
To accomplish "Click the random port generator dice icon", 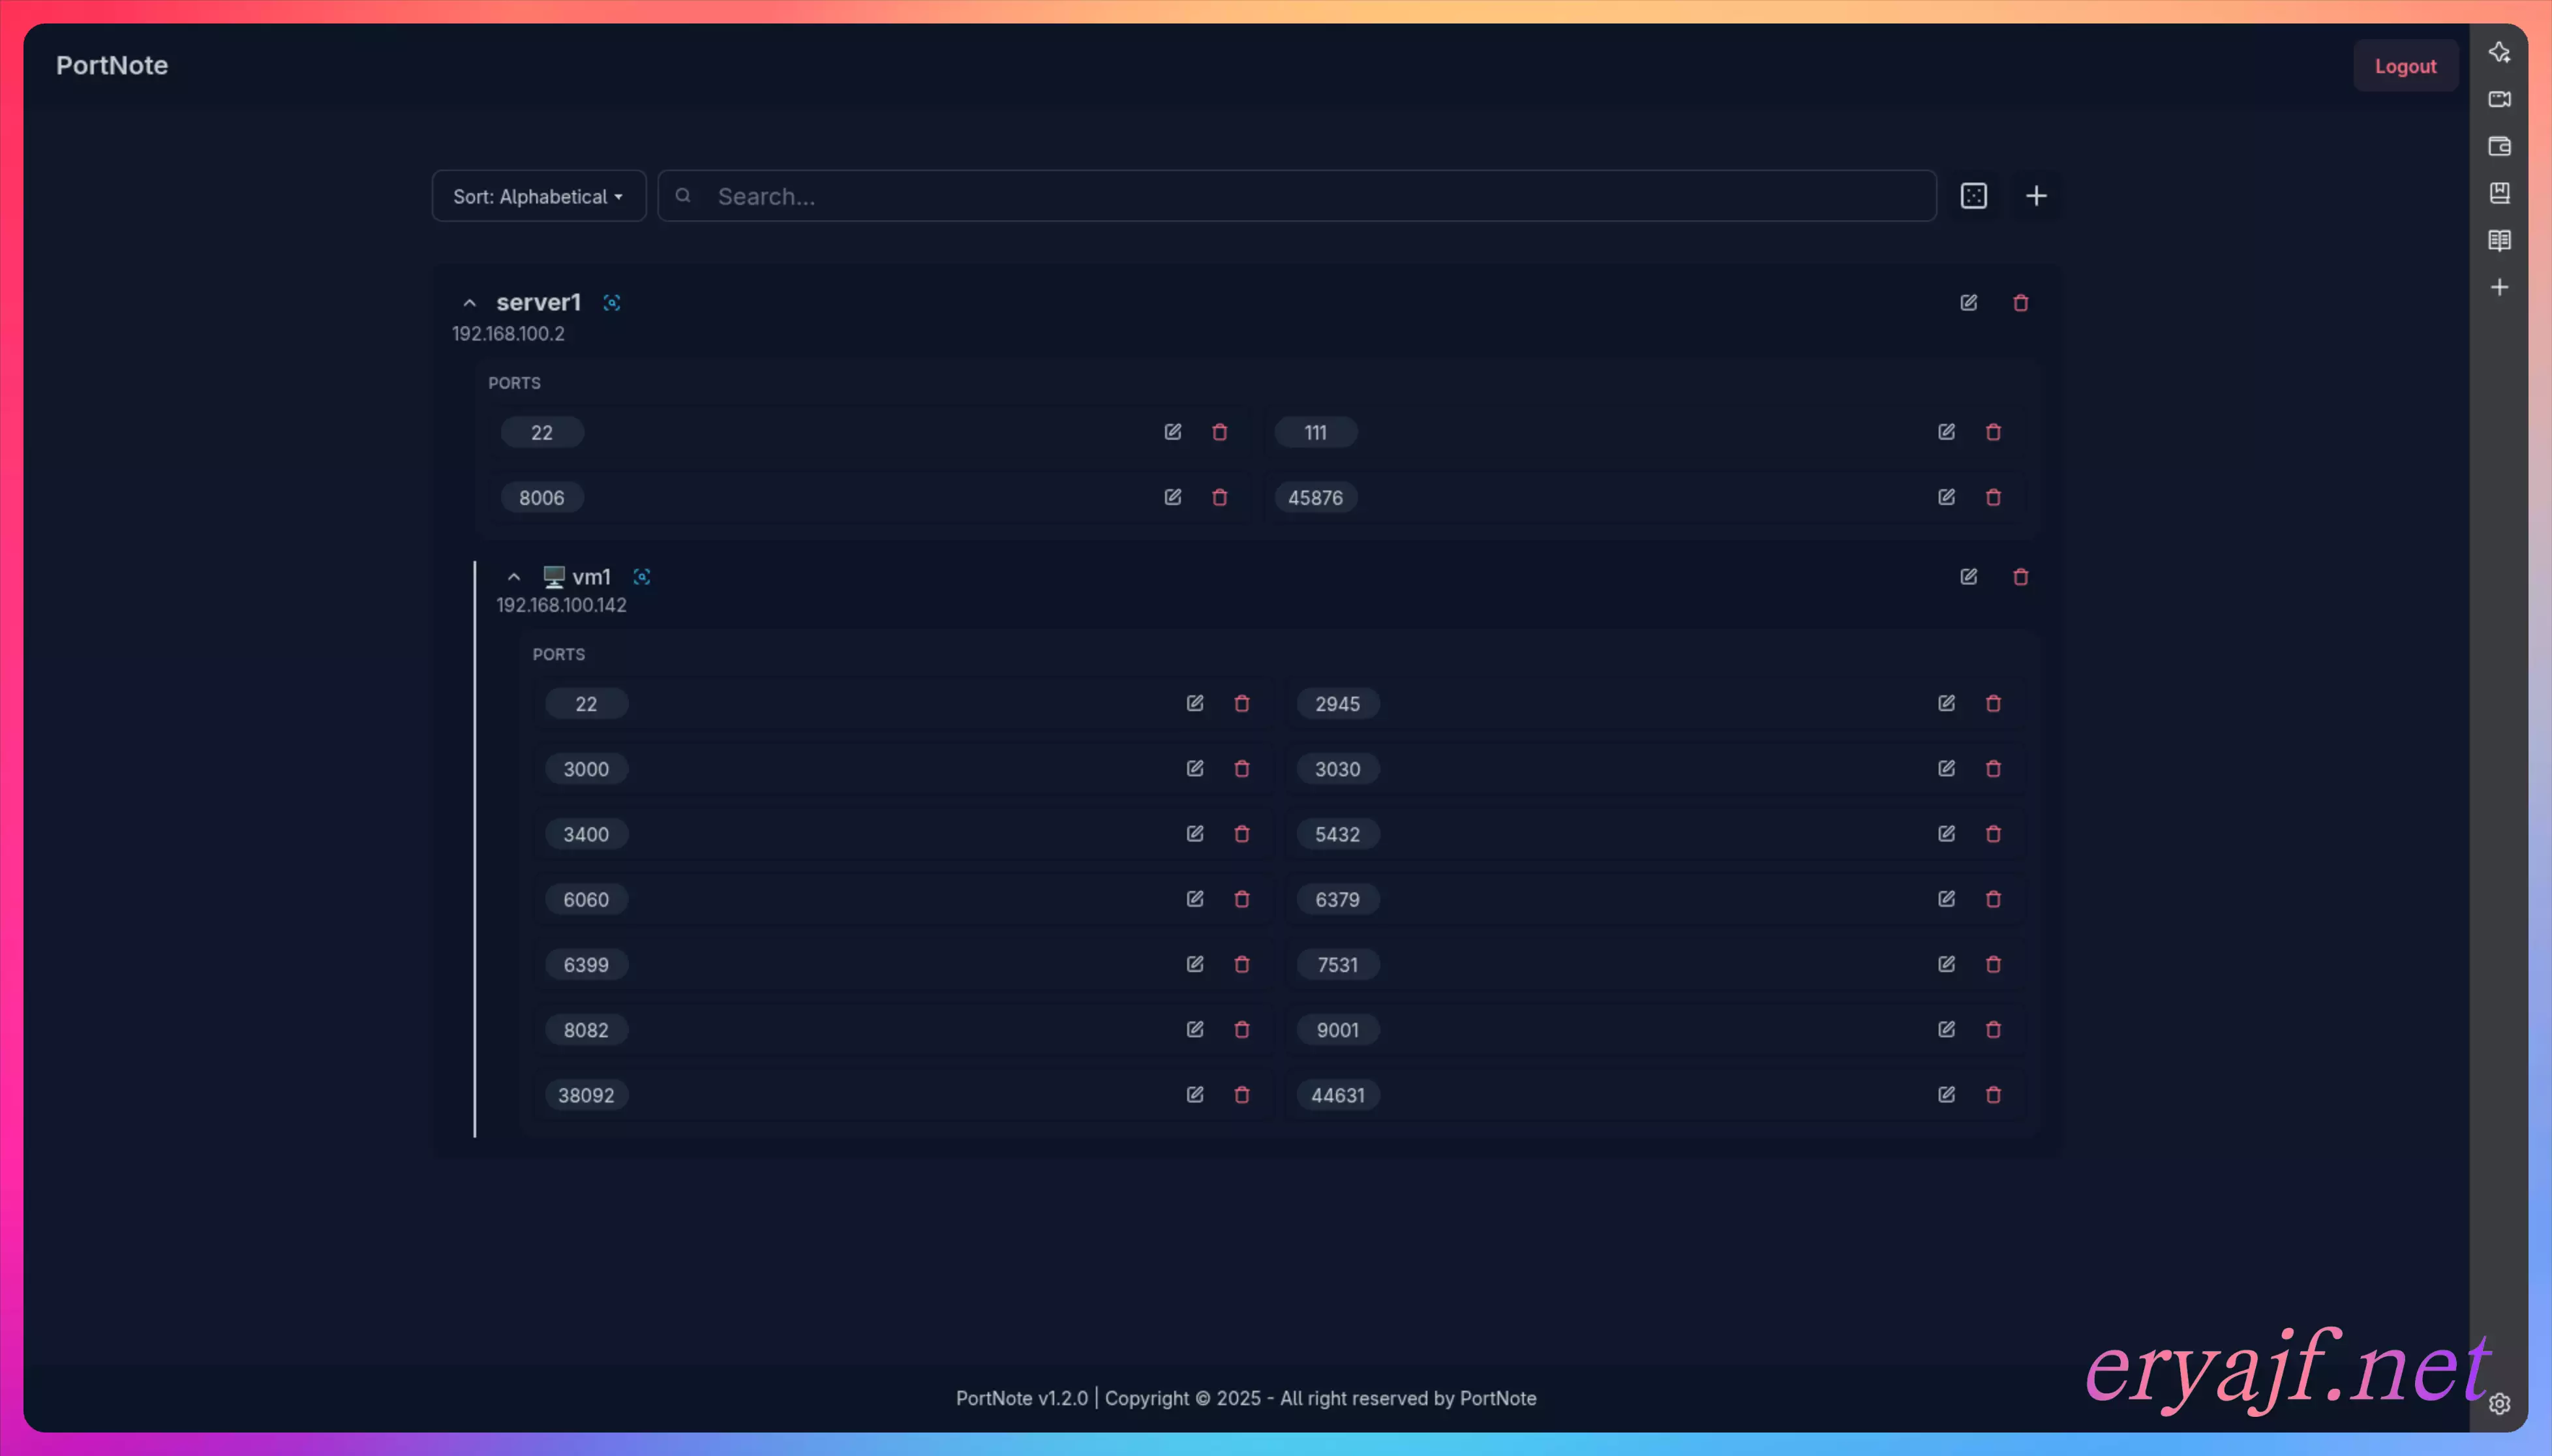I will [x=1973, y=196].
